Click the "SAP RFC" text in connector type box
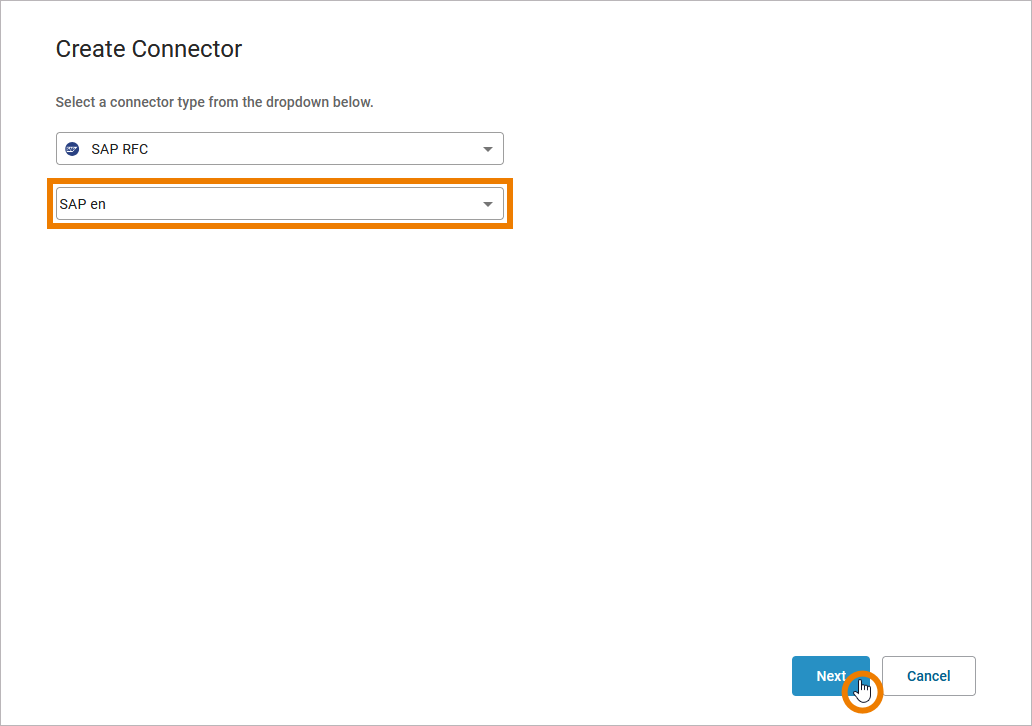 [x=120, y=149]
